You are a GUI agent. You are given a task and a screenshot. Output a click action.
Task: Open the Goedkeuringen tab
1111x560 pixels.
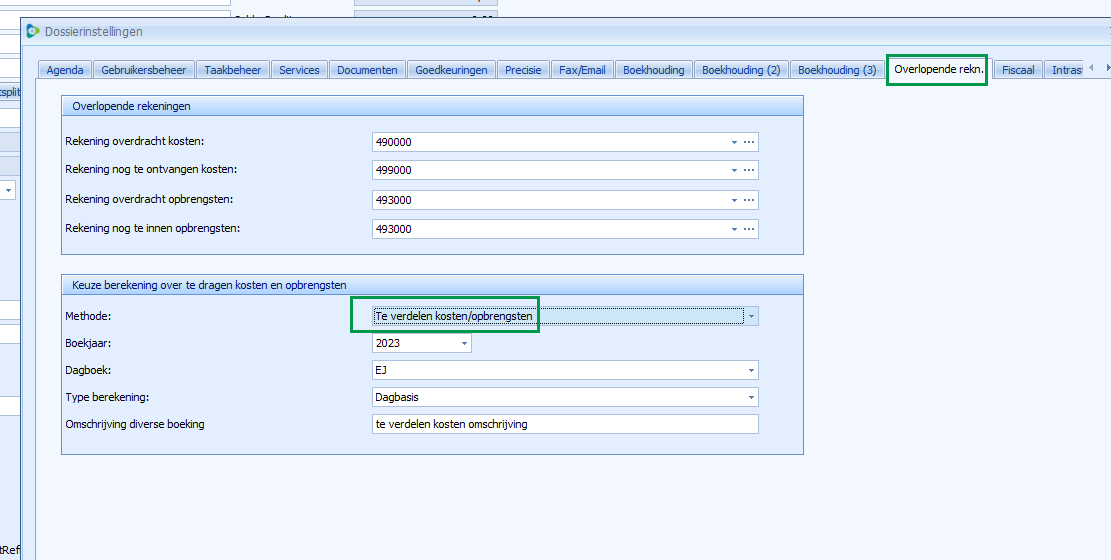(x=451, y=70)
